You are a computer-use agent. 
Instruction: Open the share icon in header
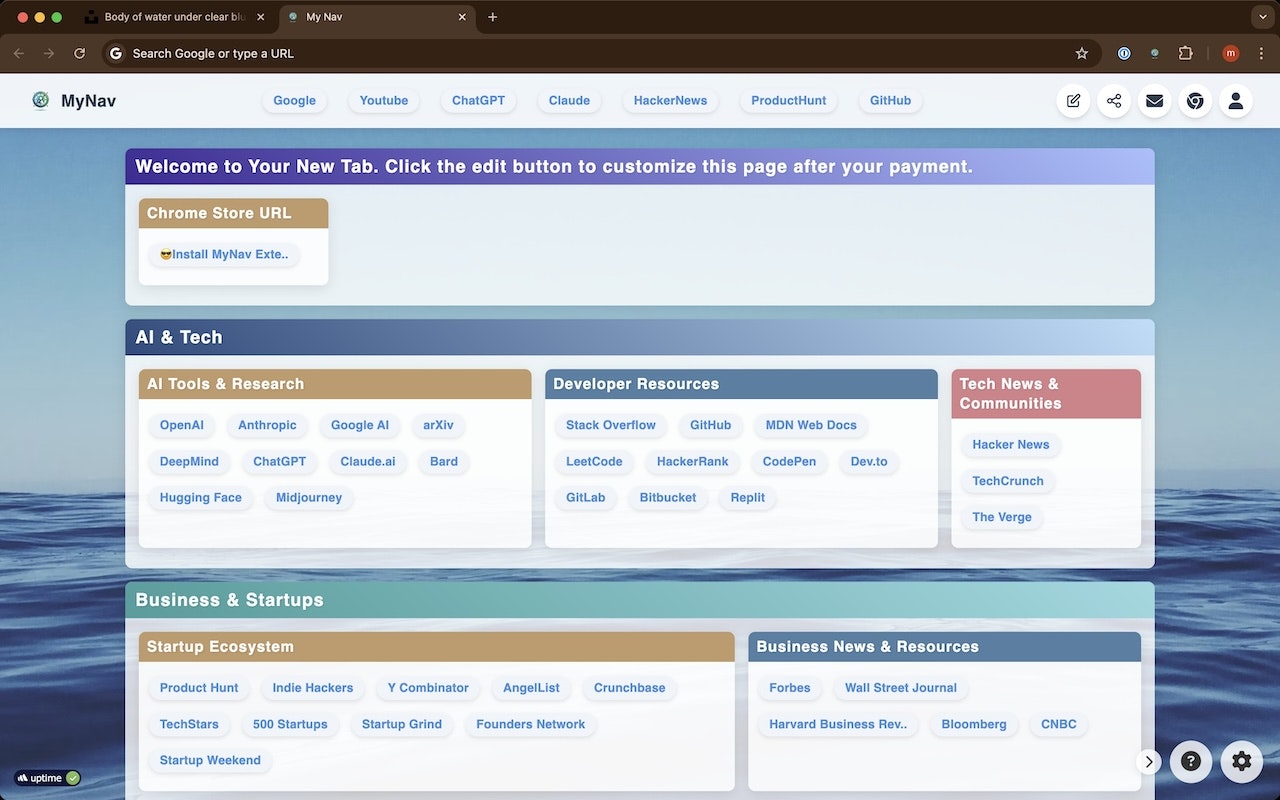pyautogui.click(x=1114, y=101)
